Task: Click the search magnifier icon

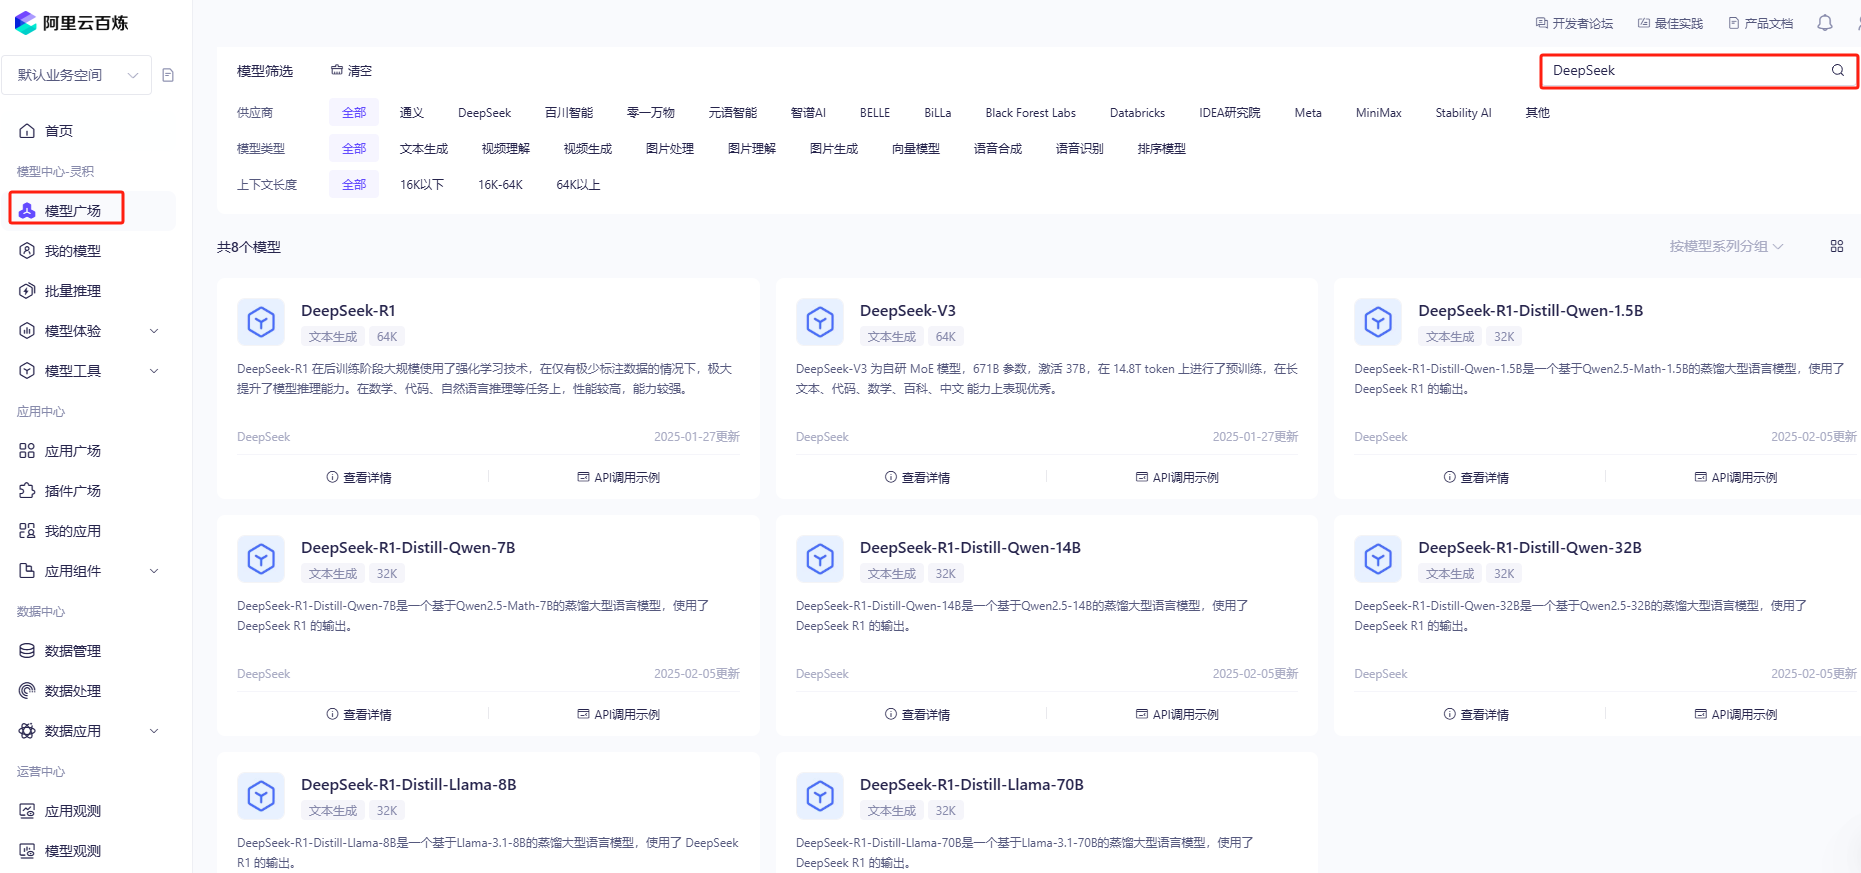Action: click(x=1838, y=70)
